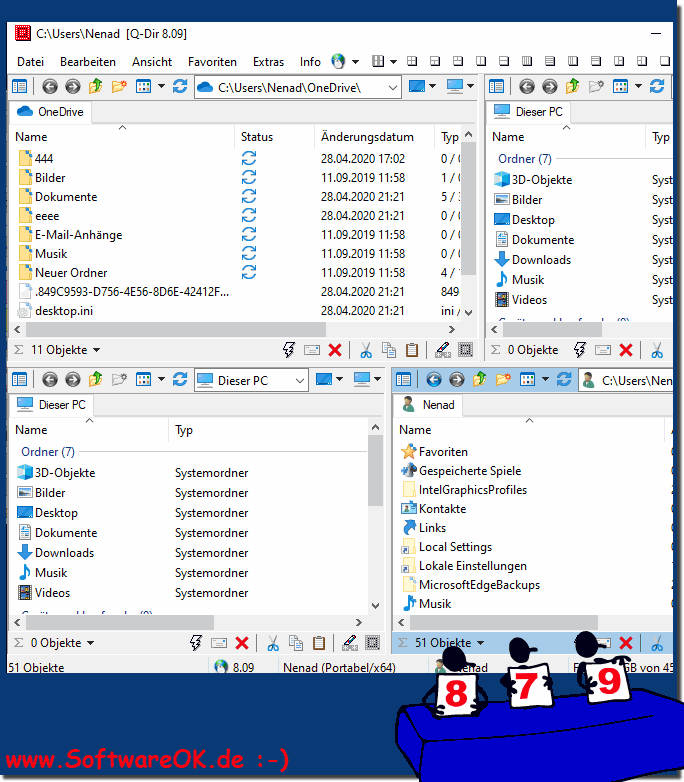Open Dieser PC address dropdown in bottom-left pane
This screenshot has width=684, height=782.
pos(299,381)
